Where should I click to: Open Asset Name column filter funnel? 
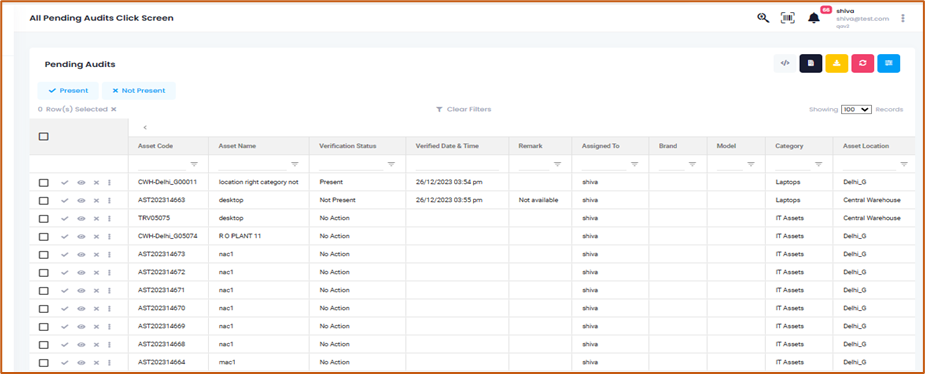pos(294,164)
